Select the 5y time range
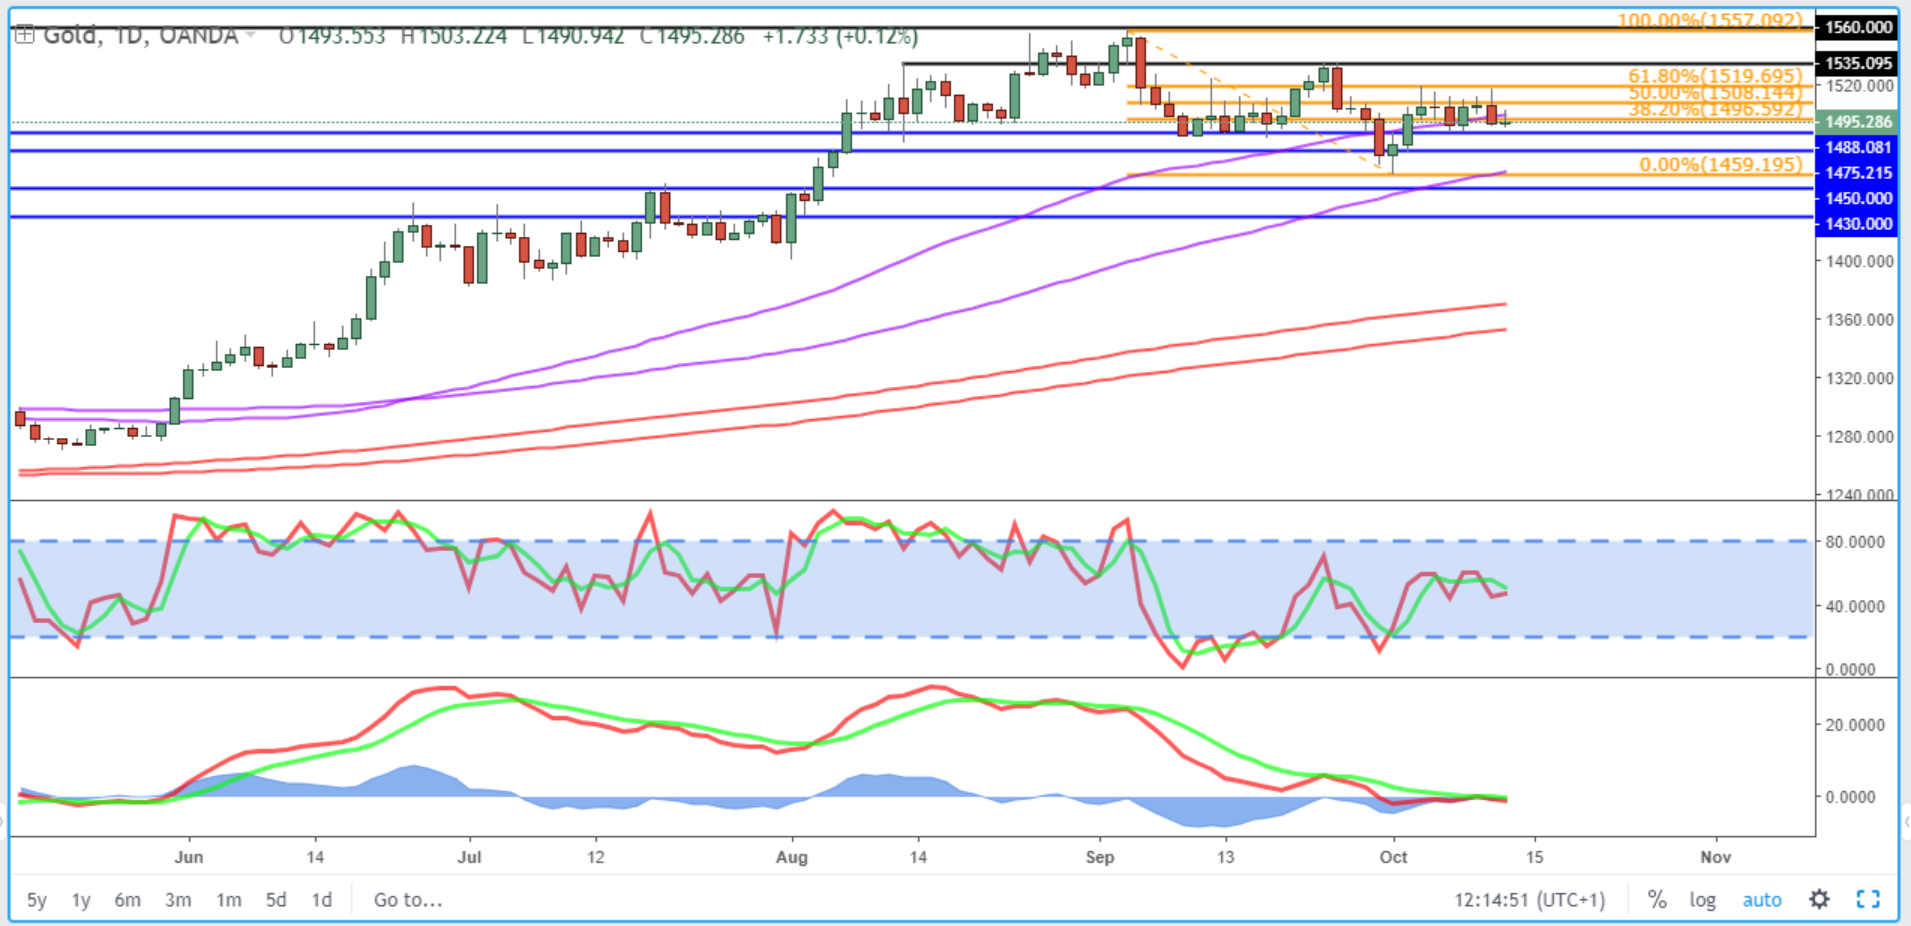 pyautogui.click(x=37, y=900)
